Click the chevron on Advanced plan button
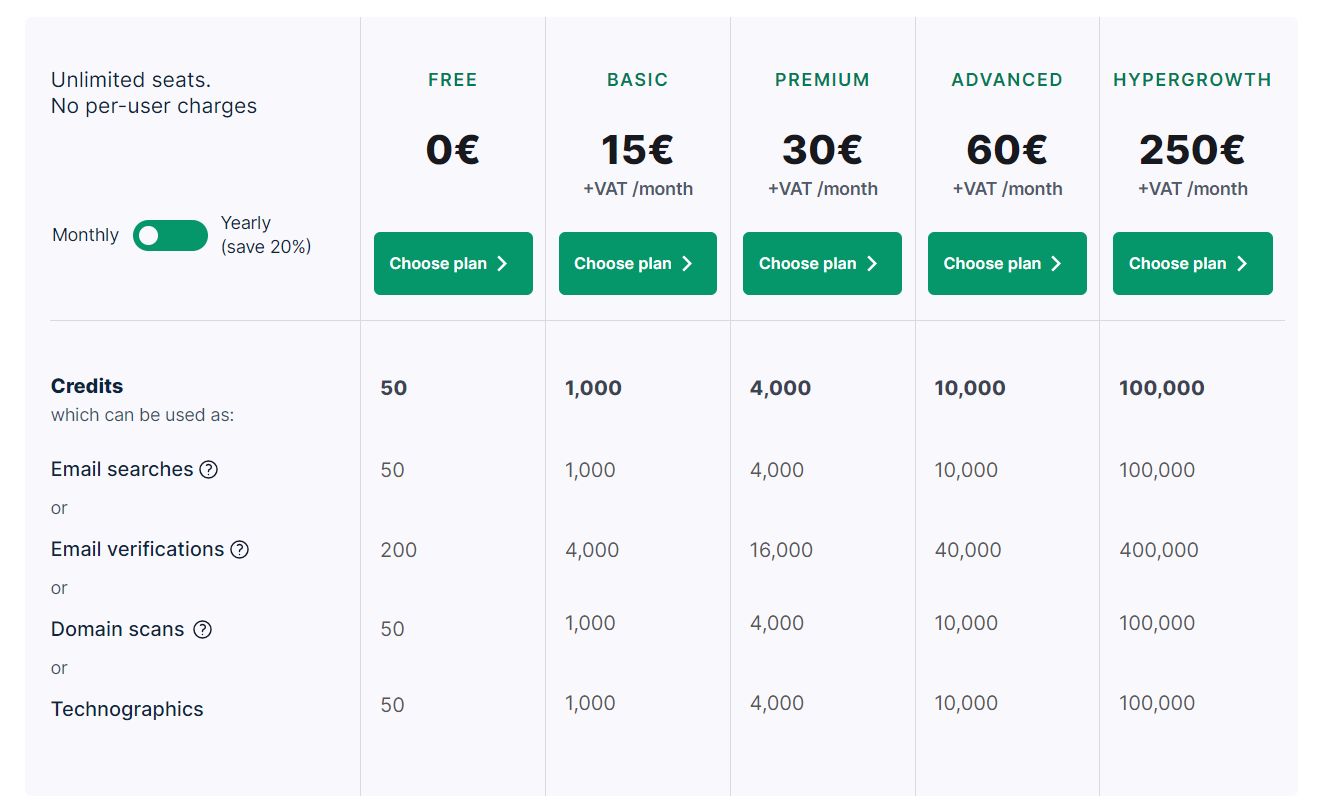The width and height of the screenshot is (1319, 810). (1056, 264)
